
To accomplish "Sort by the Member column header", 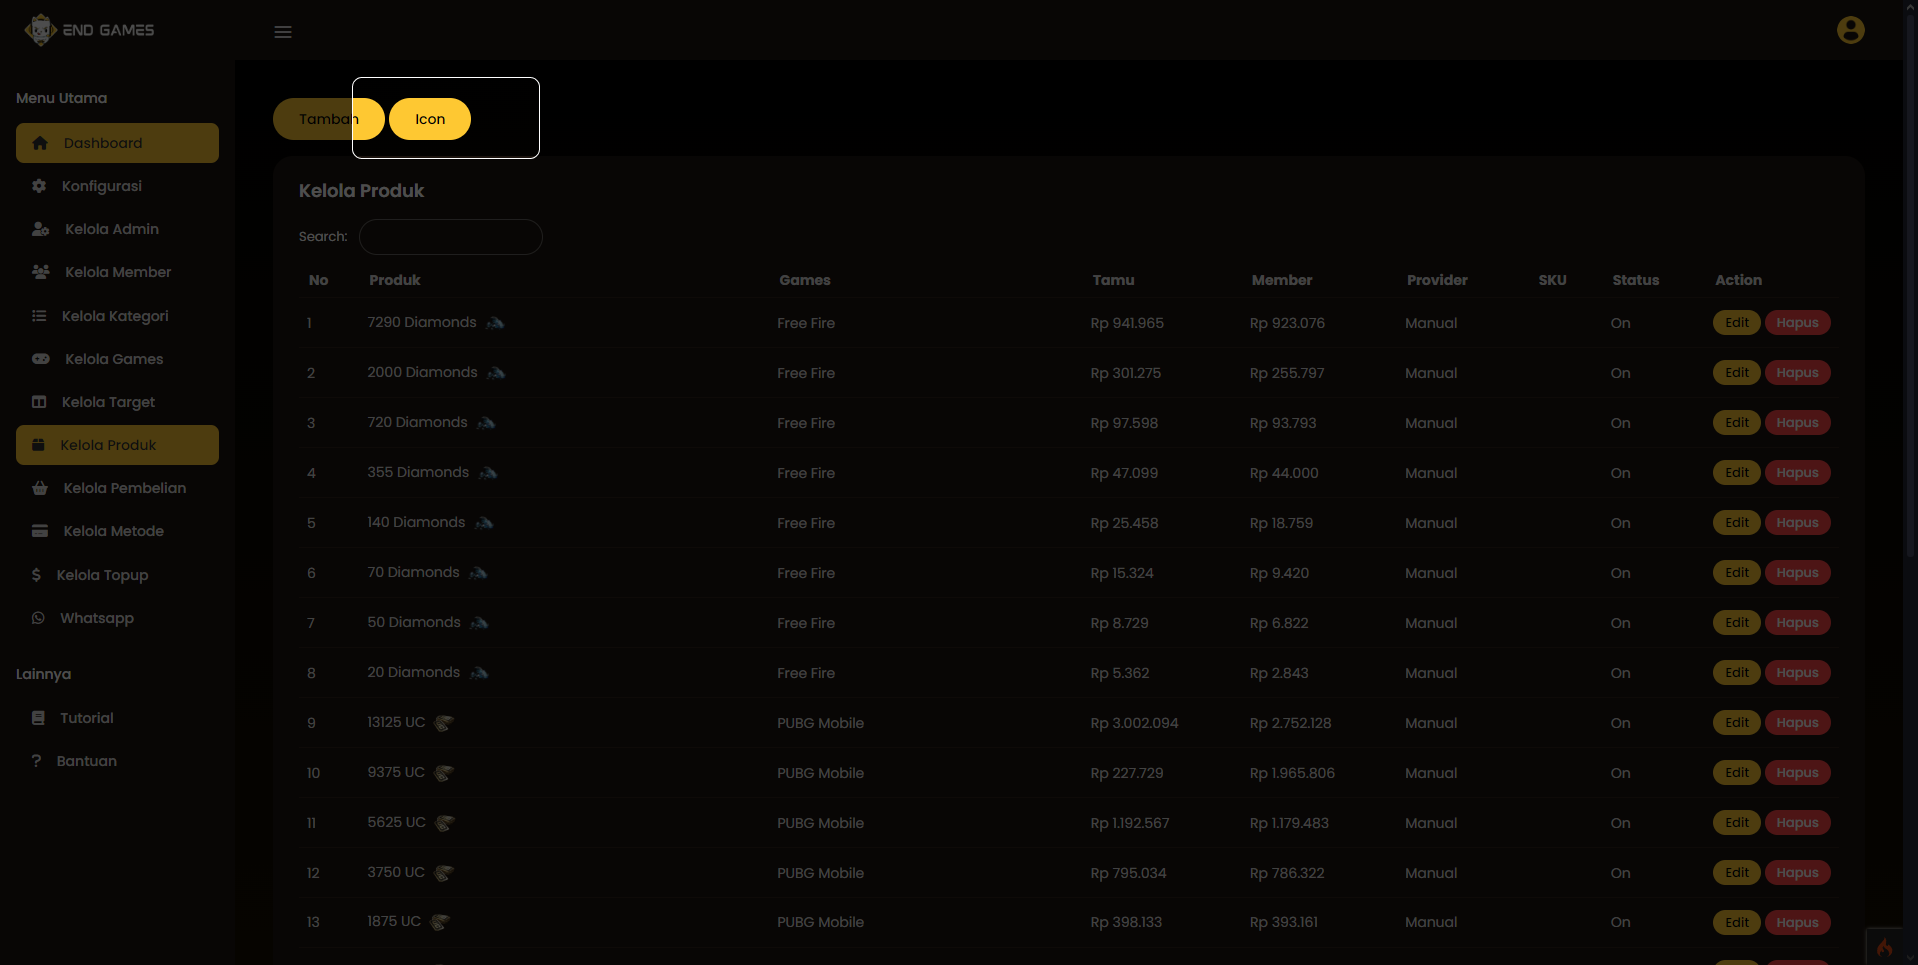I will 1282,280.
